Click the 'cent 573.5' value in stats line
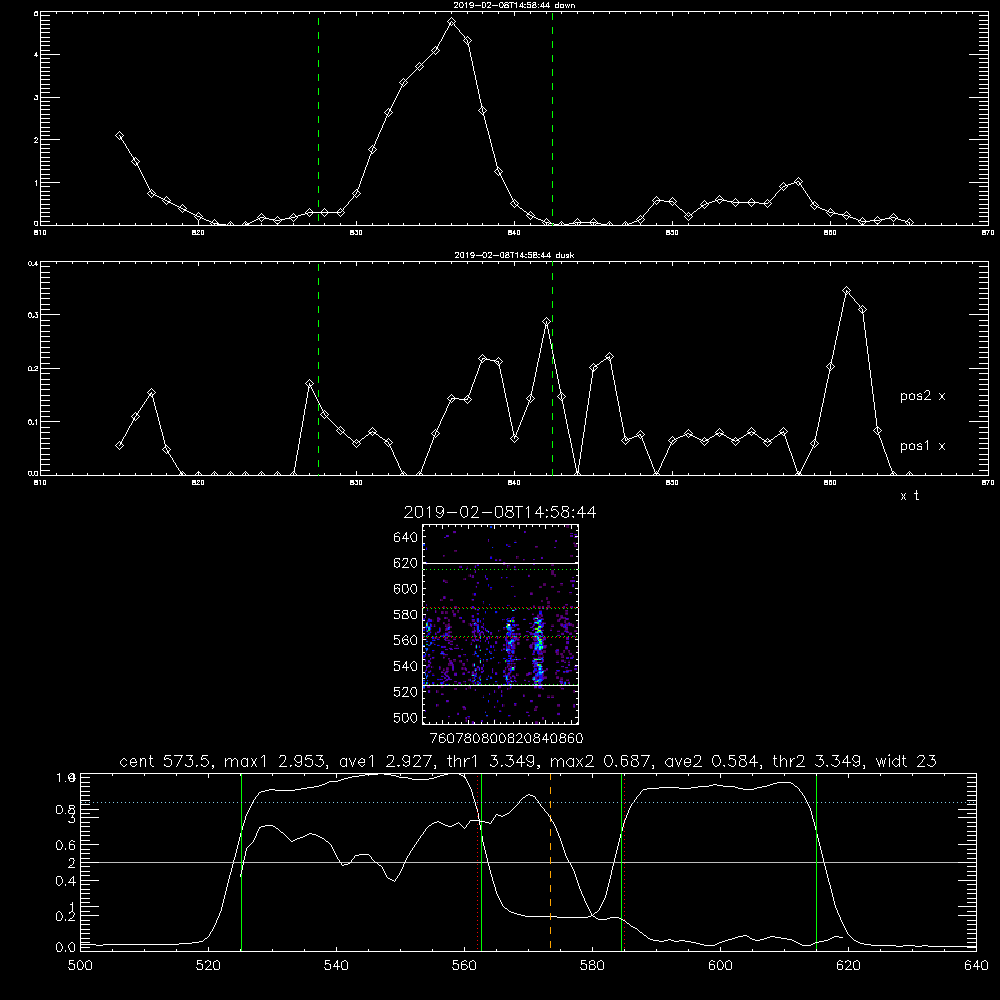The image size is (1000, 1000). tap(166, 761)
